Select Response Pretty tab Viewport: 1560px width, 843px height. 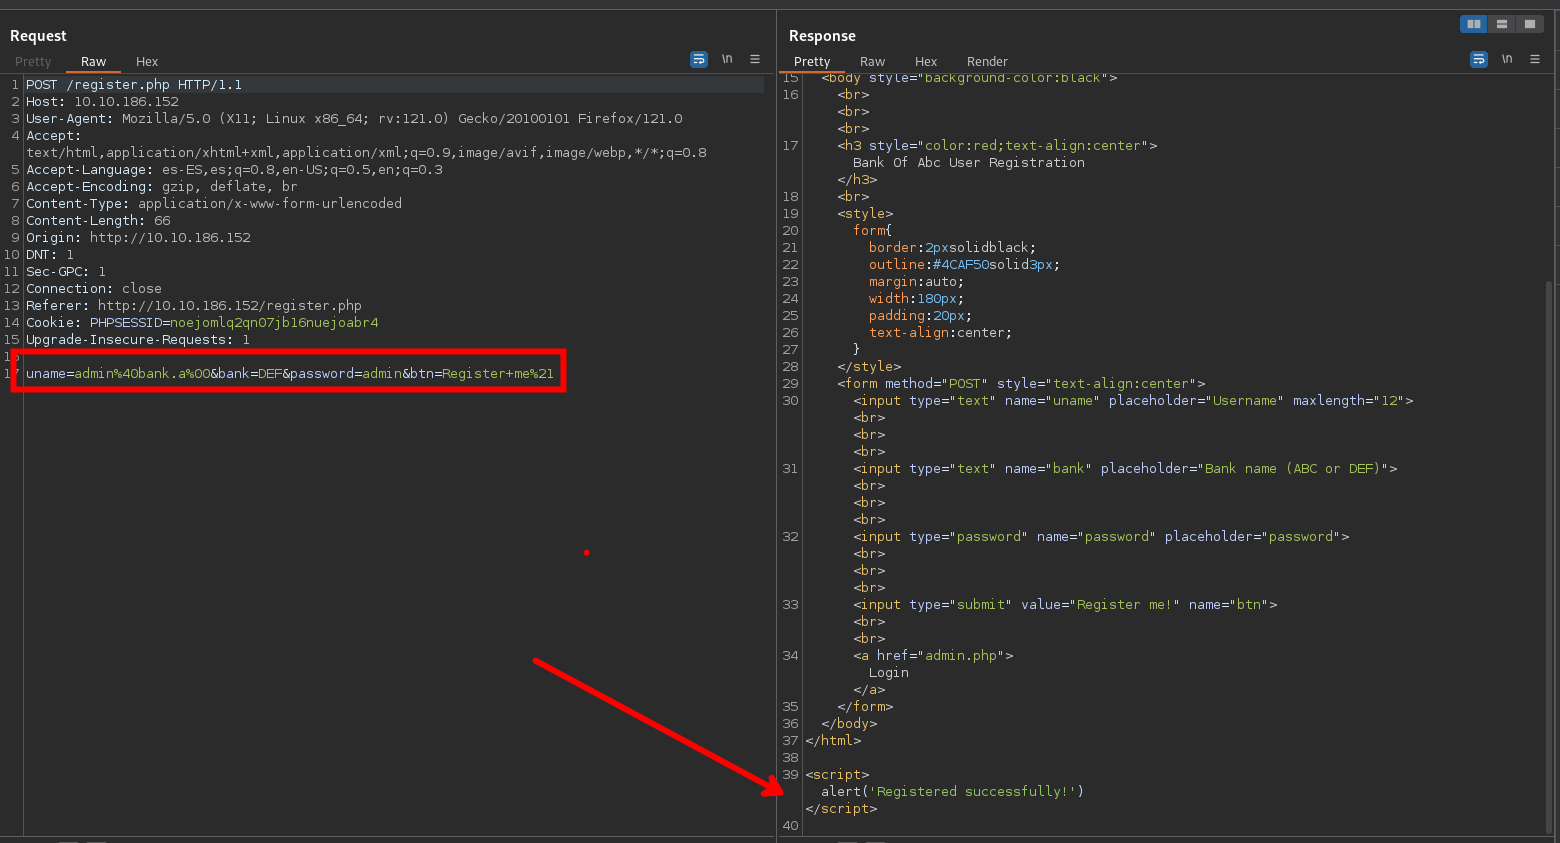click(x=812, y=62)
